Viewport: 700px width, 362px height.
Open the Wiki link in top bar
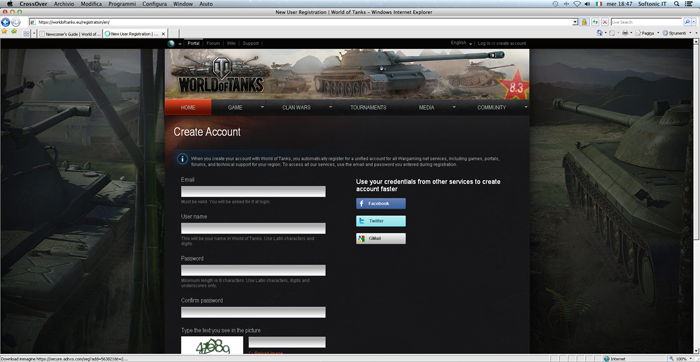point(231,43)
